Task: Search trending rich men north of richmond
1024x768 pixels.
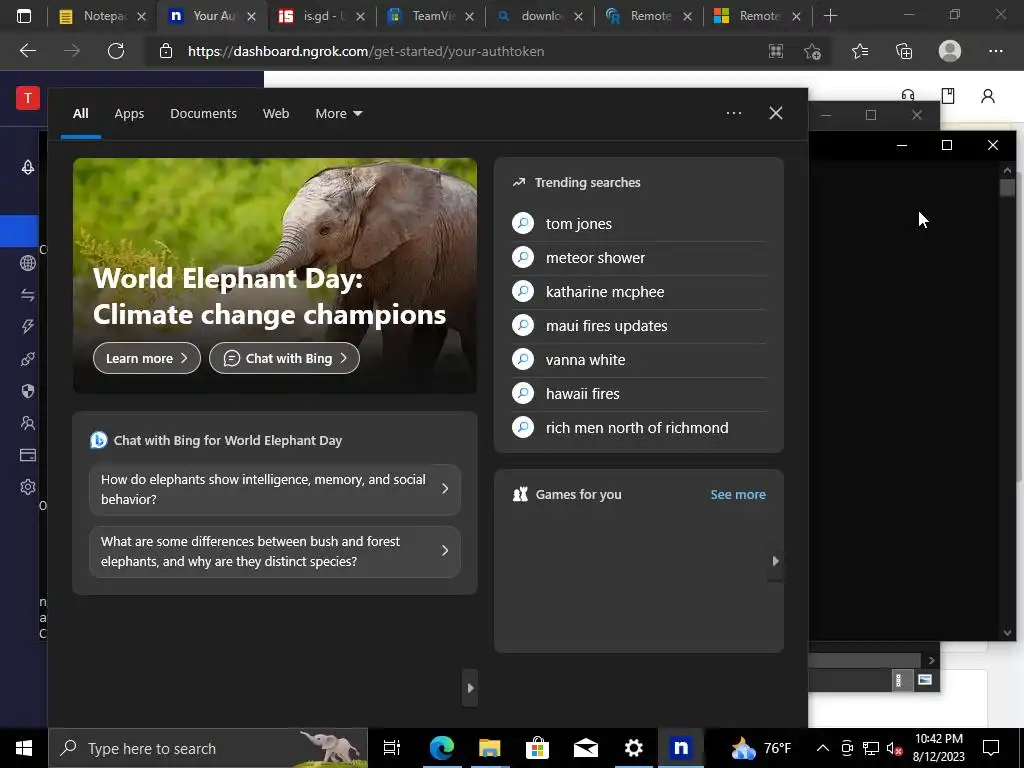Action: [639, 428]
